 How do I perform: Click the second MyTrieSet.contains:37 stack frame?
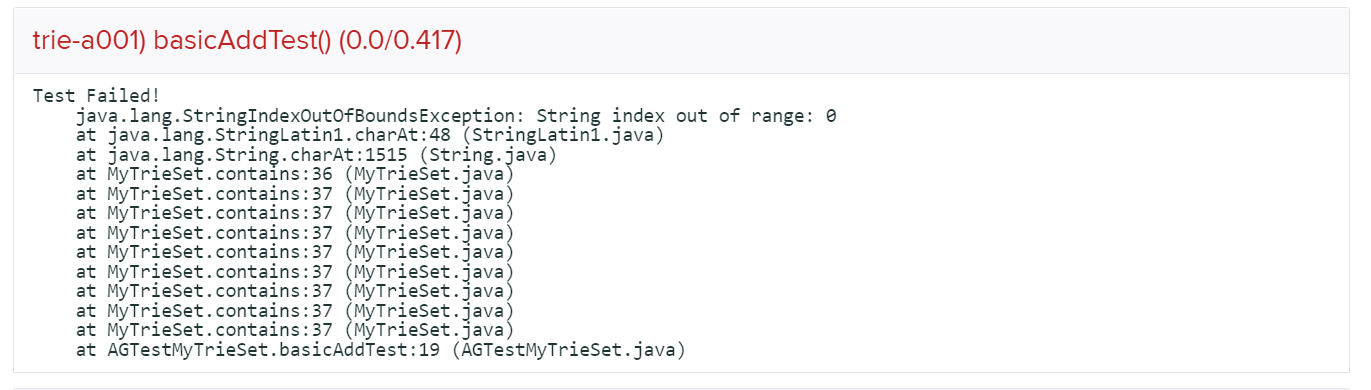pos(295,214)
